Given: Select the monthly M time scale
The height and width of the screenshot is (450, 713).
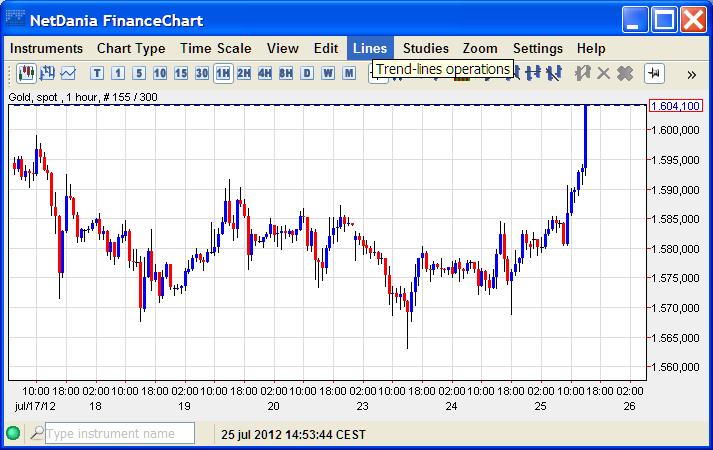Looking at the screenshot, I should coord(349,73).
